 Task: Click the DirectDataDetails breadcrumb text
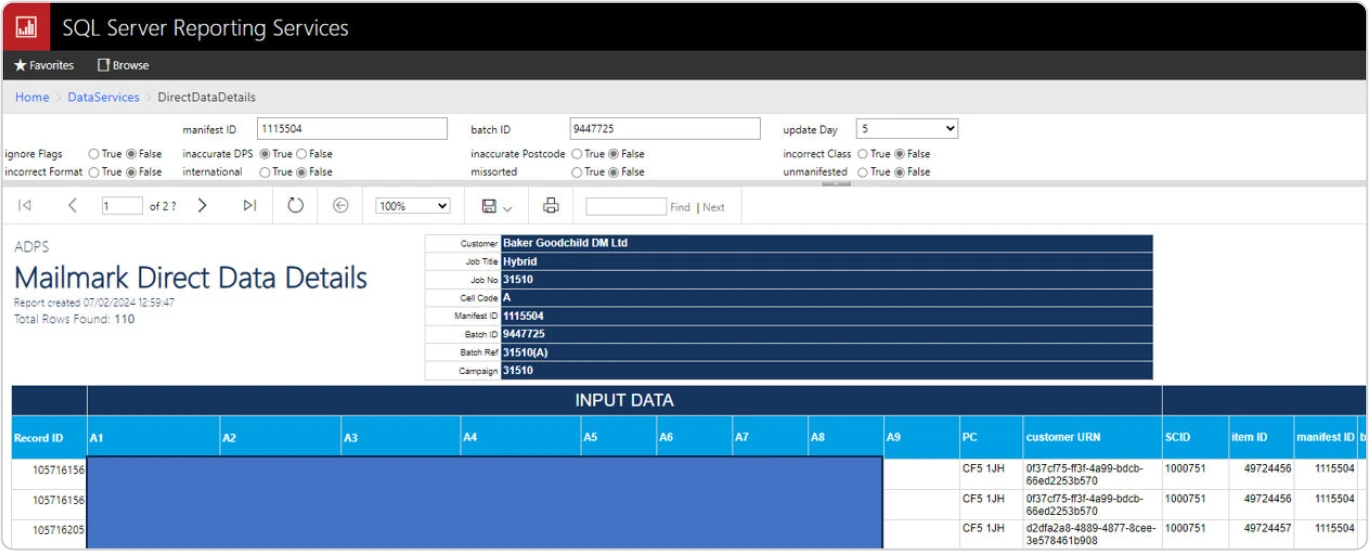pos(207,97)
